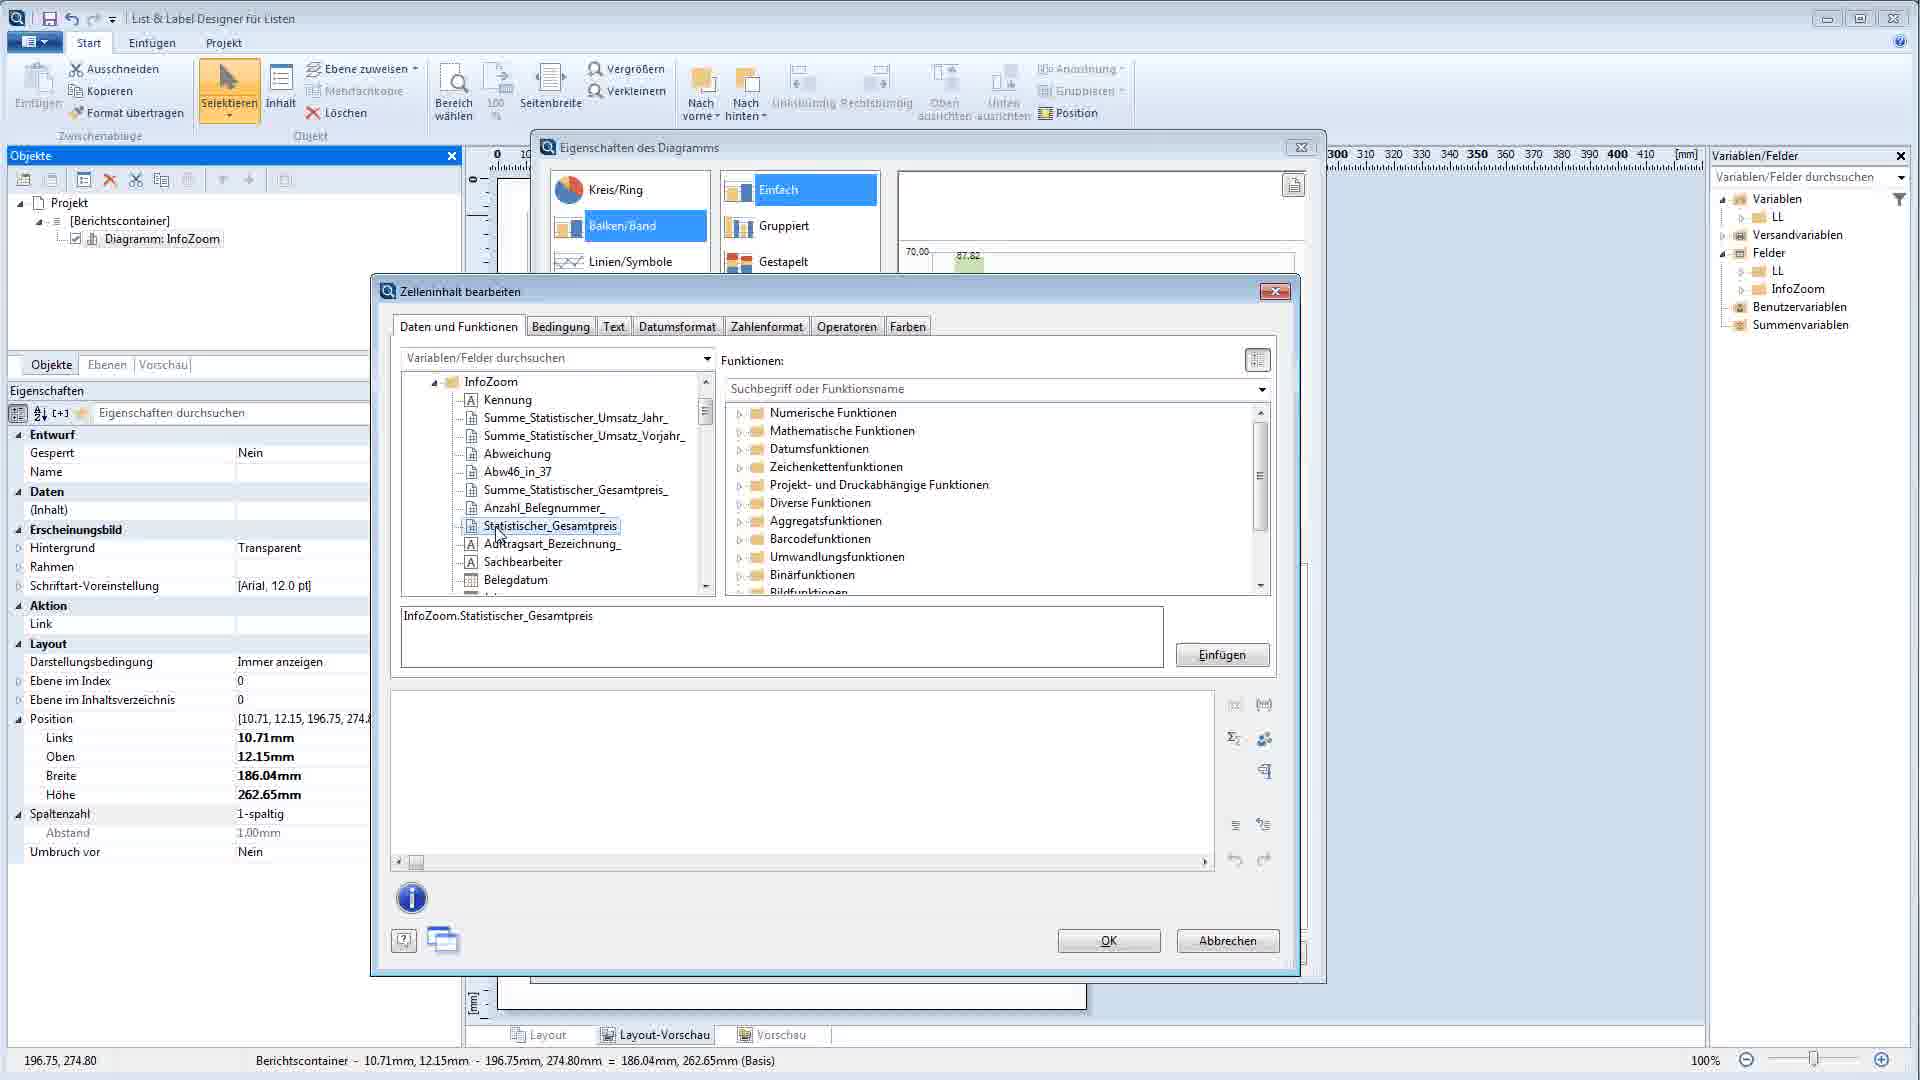The height and width of the screenshot is (1080, 1920).
Task: Click the Löschen ribbon command
Action: point(336,113)
